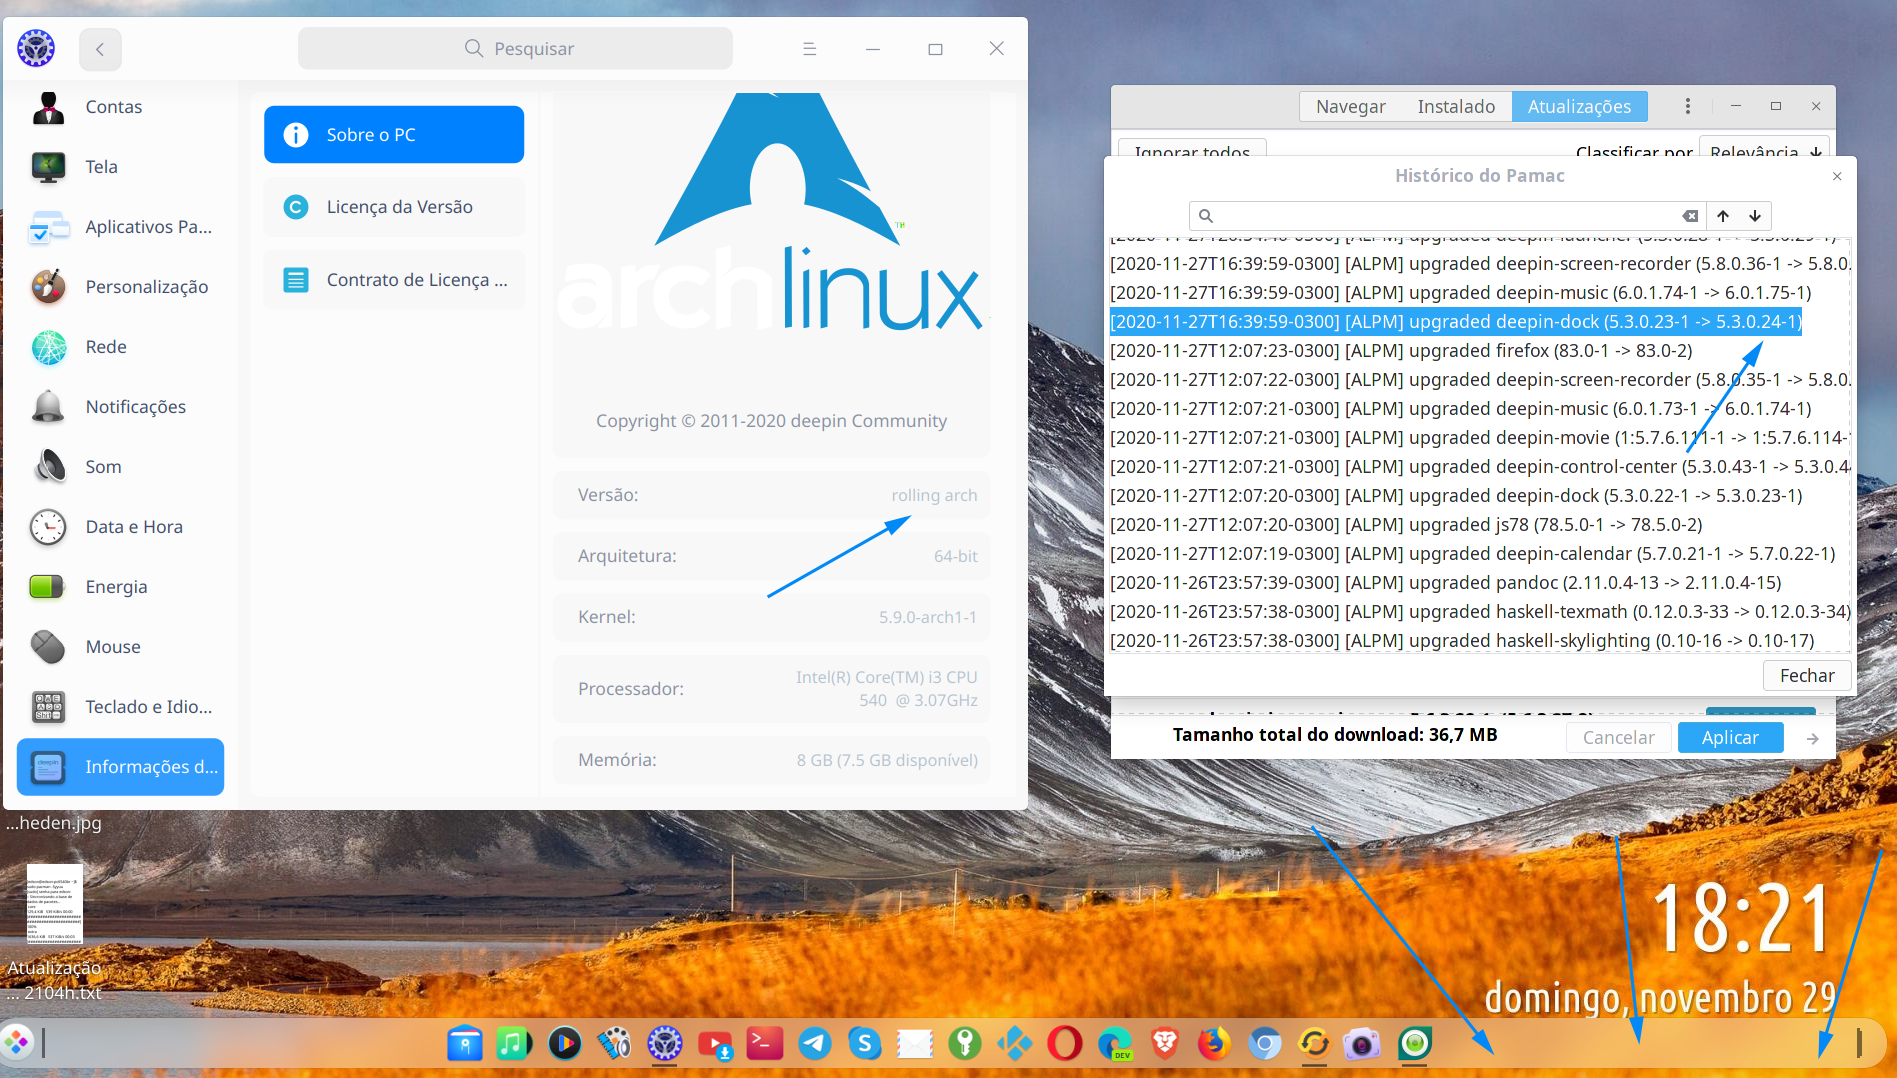Open the Pamac hamburger menu in settings window
The height and width of the screenshot is (1078, 1897).
808,48
